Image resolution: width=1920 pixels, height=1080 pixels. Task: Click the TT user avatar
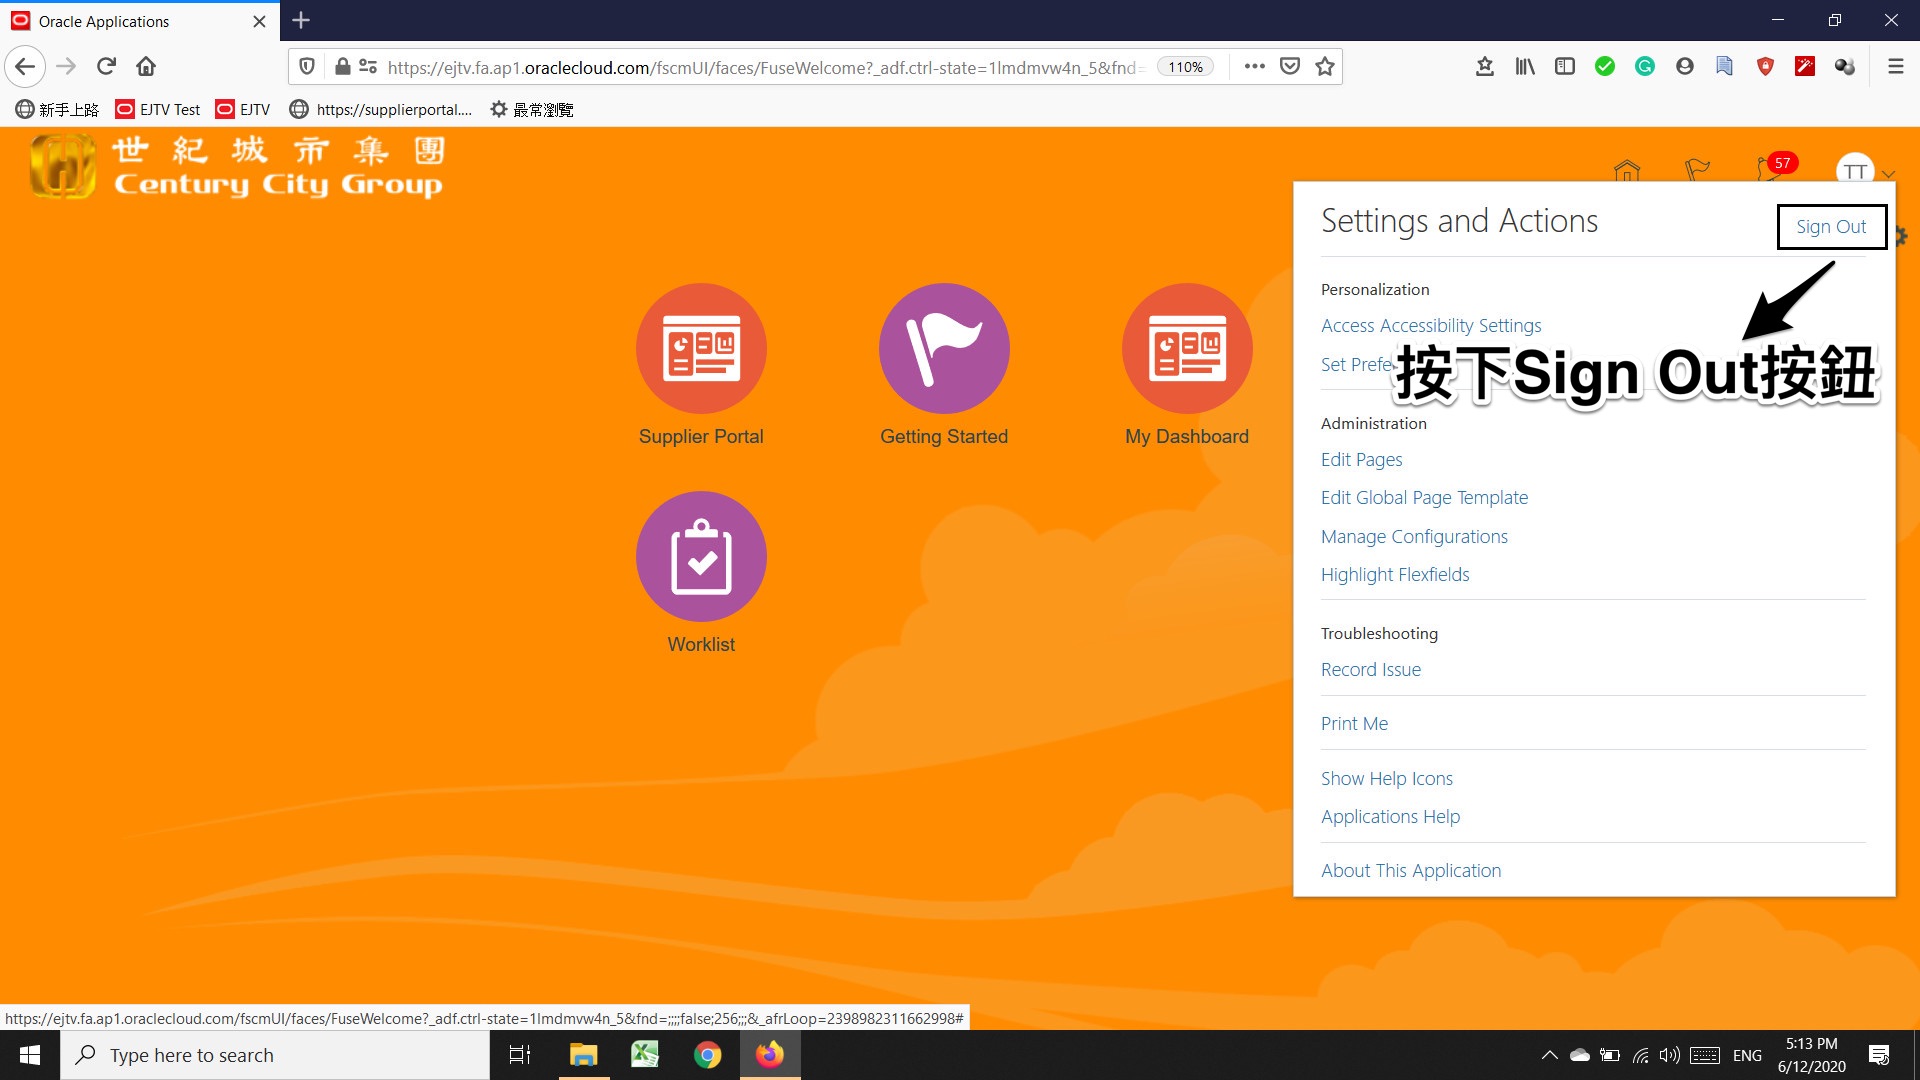1855,170
